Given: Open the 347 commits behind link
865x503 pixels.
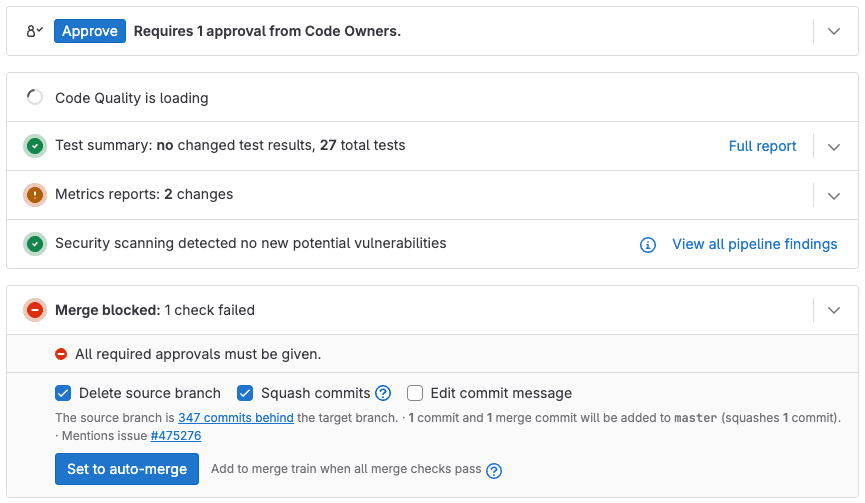Looking at the screenshot, I should point(236,418).
